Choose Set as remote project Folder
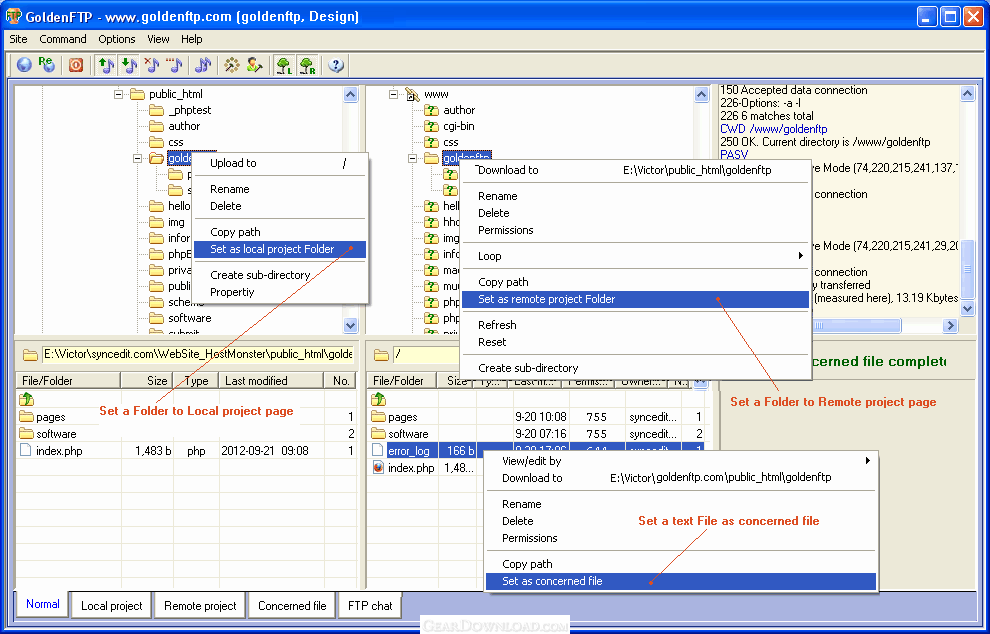This screenshot has width=990, height=634. pyautogui.click(x=635, y=299)
